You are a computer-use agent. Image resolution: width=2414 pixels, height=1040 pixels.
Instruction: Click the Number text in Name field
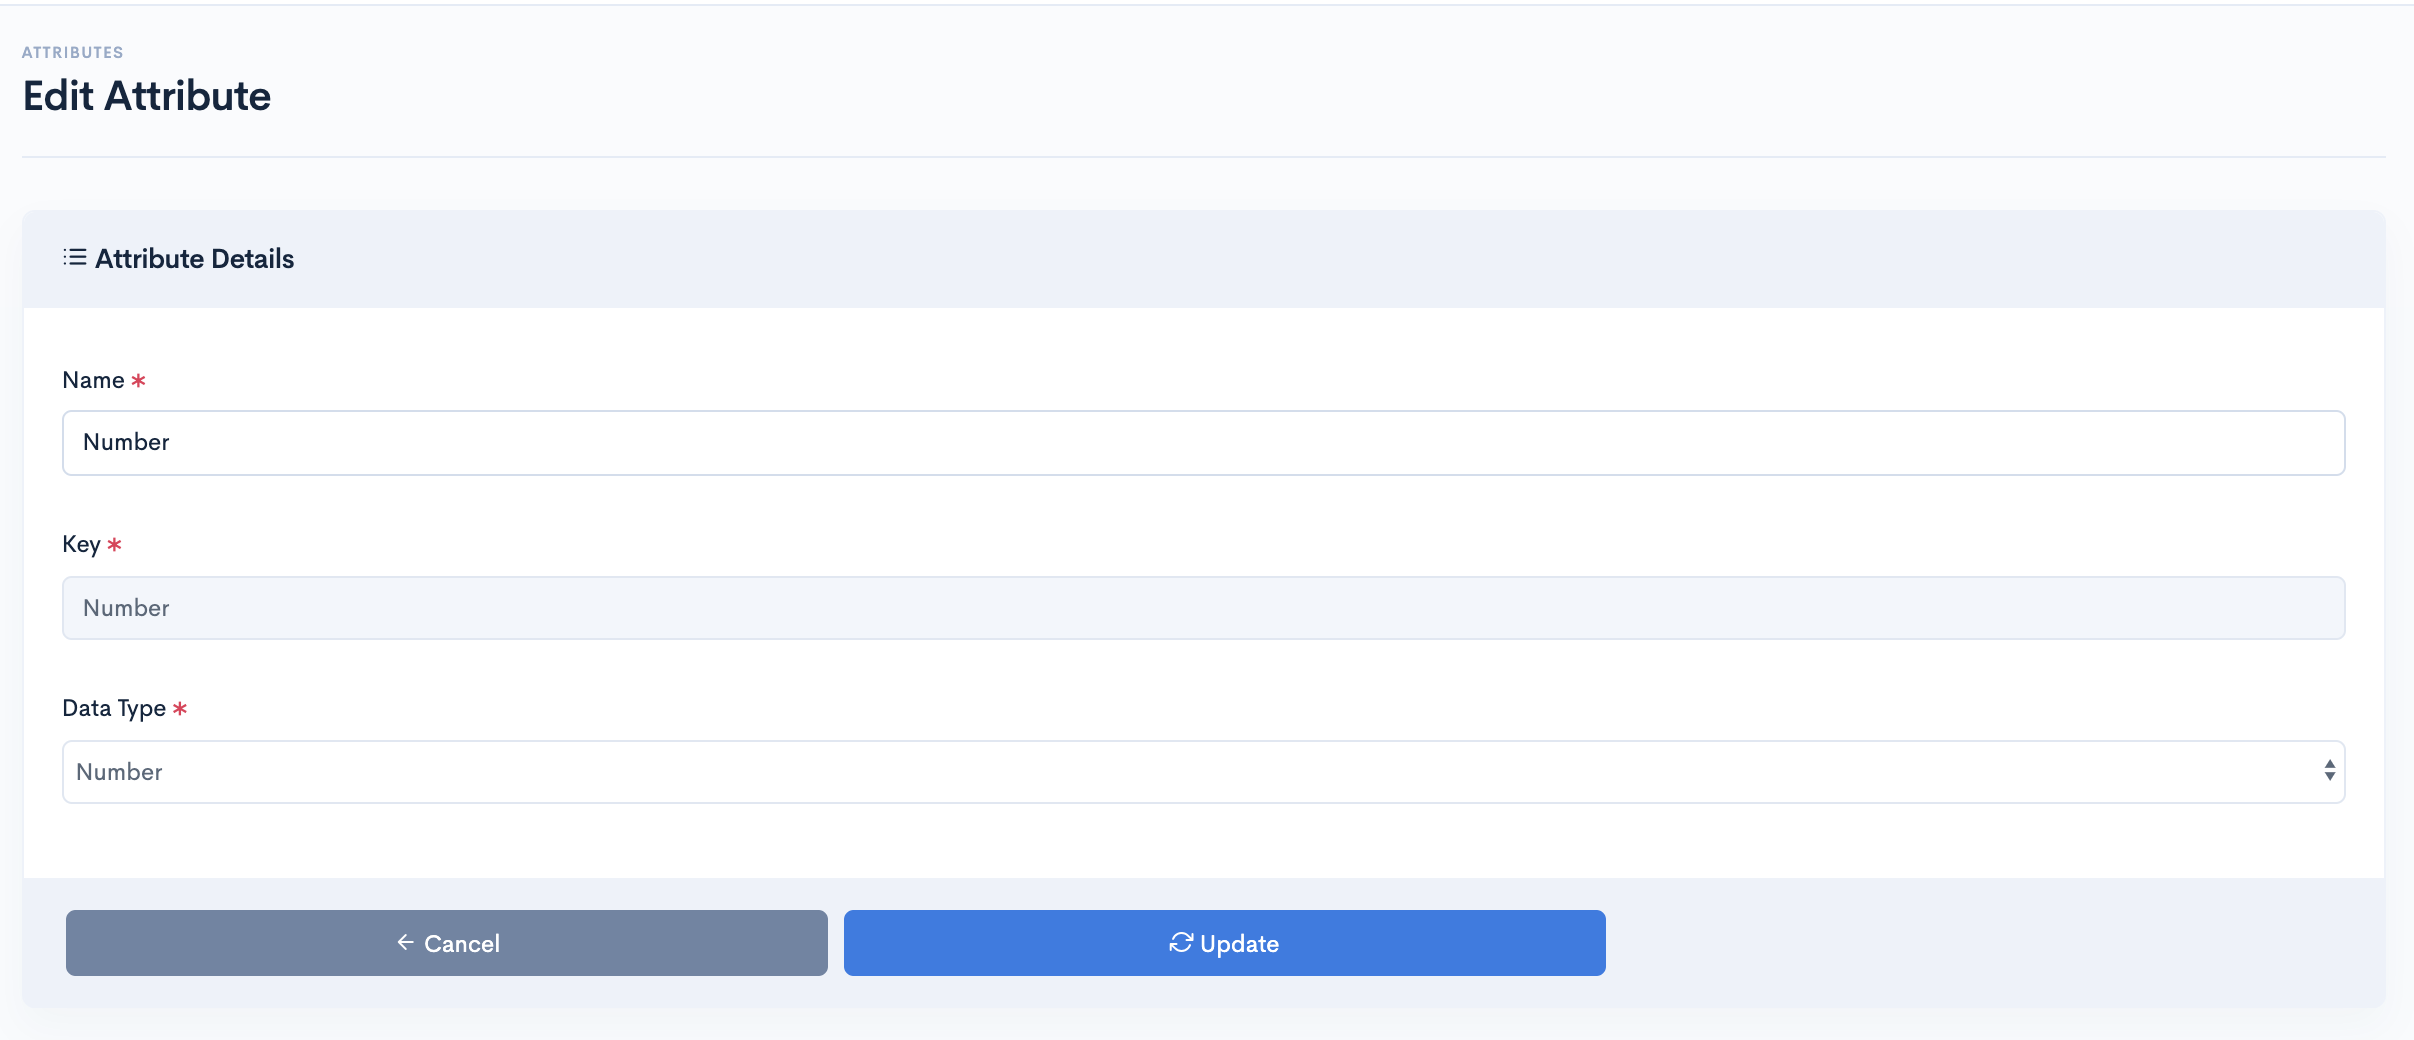tap(126, 442)
